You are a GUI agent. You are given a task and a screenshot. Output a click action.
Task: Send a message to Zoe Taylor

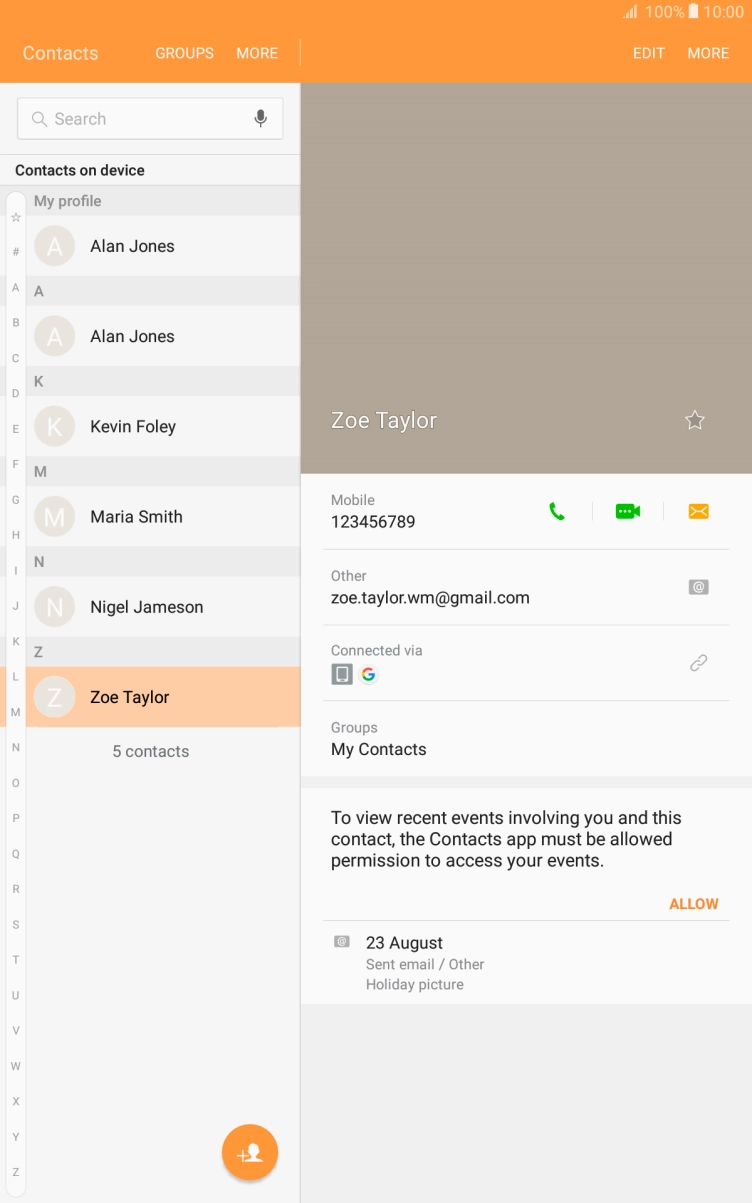(698, 511)
